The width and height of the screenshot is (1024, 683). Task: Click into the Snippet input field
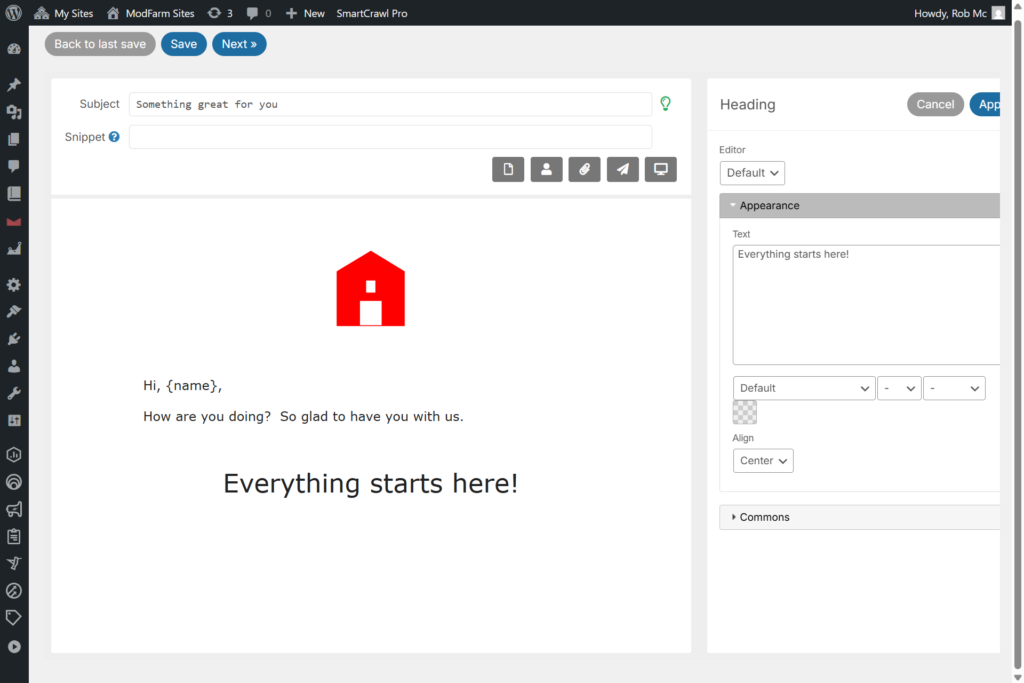[x=390, y=137]
